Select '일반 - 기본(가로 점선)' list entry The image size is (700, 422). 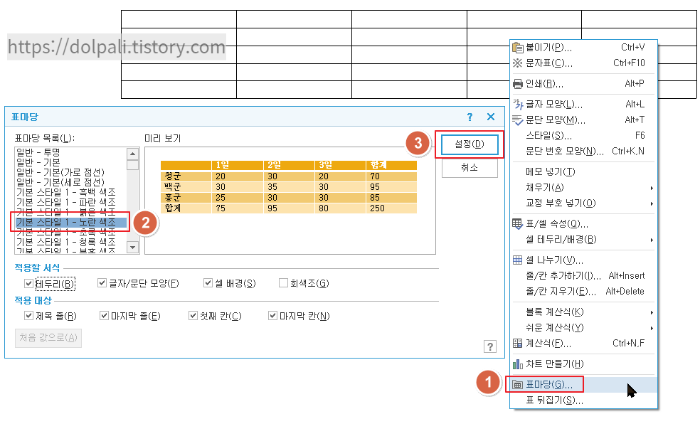pyautogui.click(x=60, y=172)
